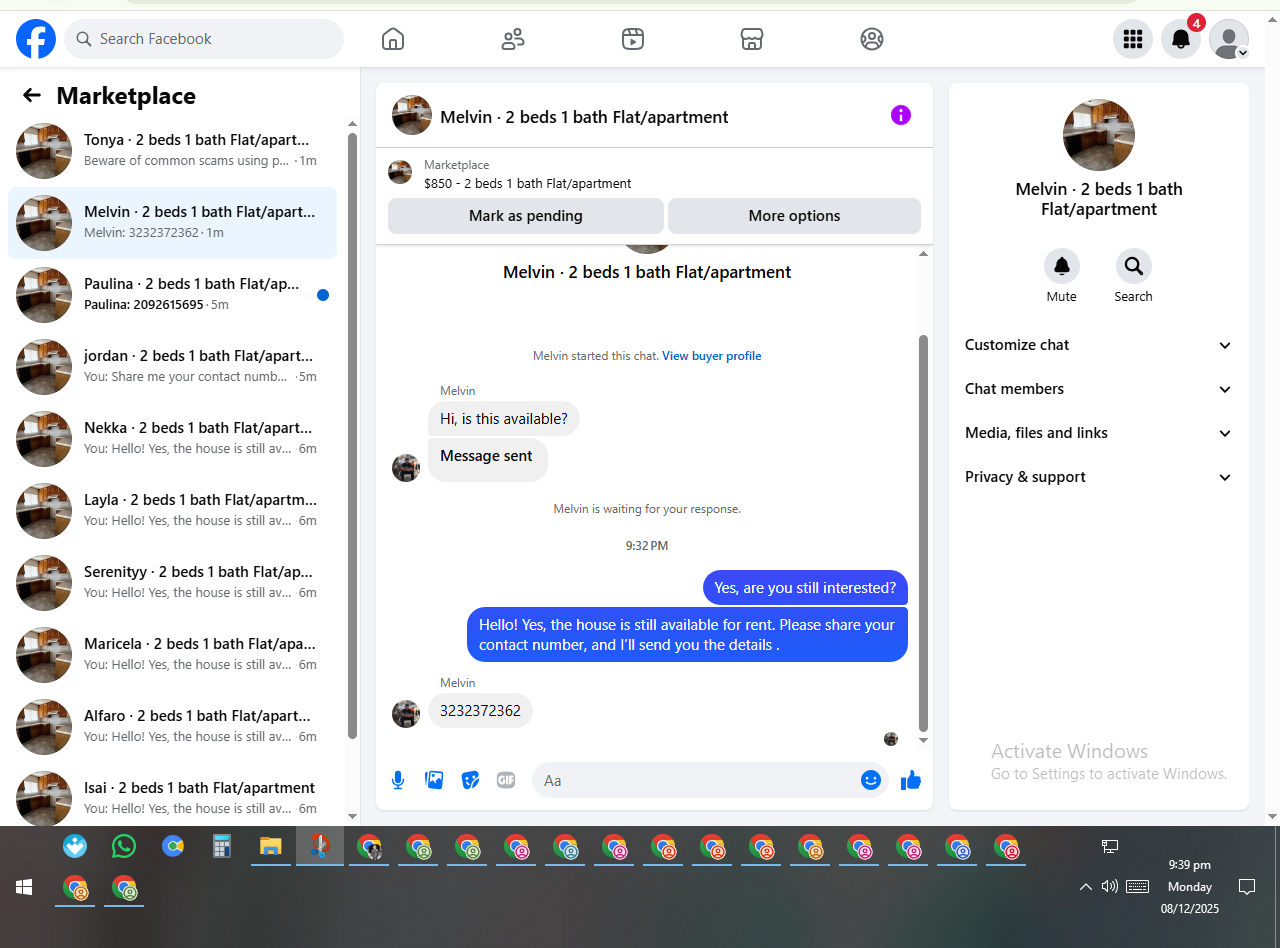The width and height of the screenshot is (1280, 948).
Task: Click the "Yes, are you still interested?" message
Action: point(805,588)
